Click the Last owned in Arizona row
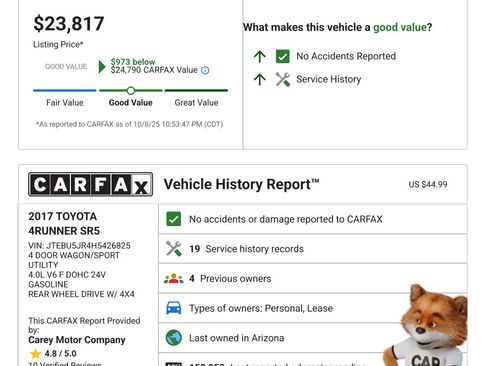The height and width of the screenshot is (366, 488). (313, 338)
